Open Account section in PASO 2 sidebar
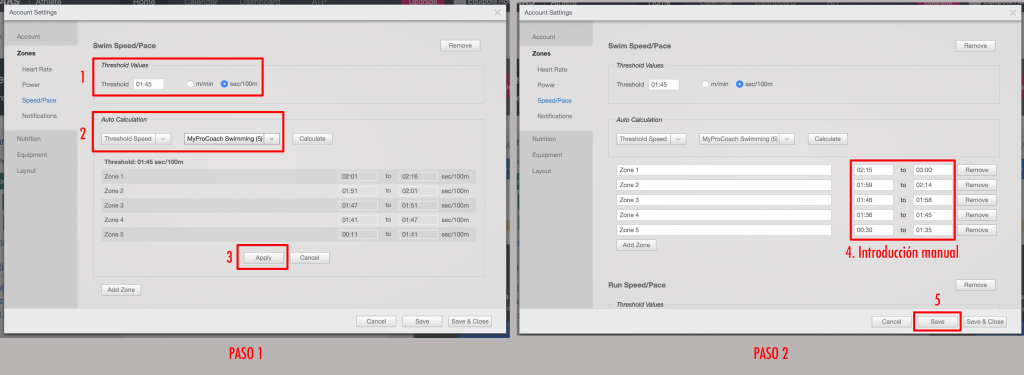The image size is (1024, 375). coord(543,37)
